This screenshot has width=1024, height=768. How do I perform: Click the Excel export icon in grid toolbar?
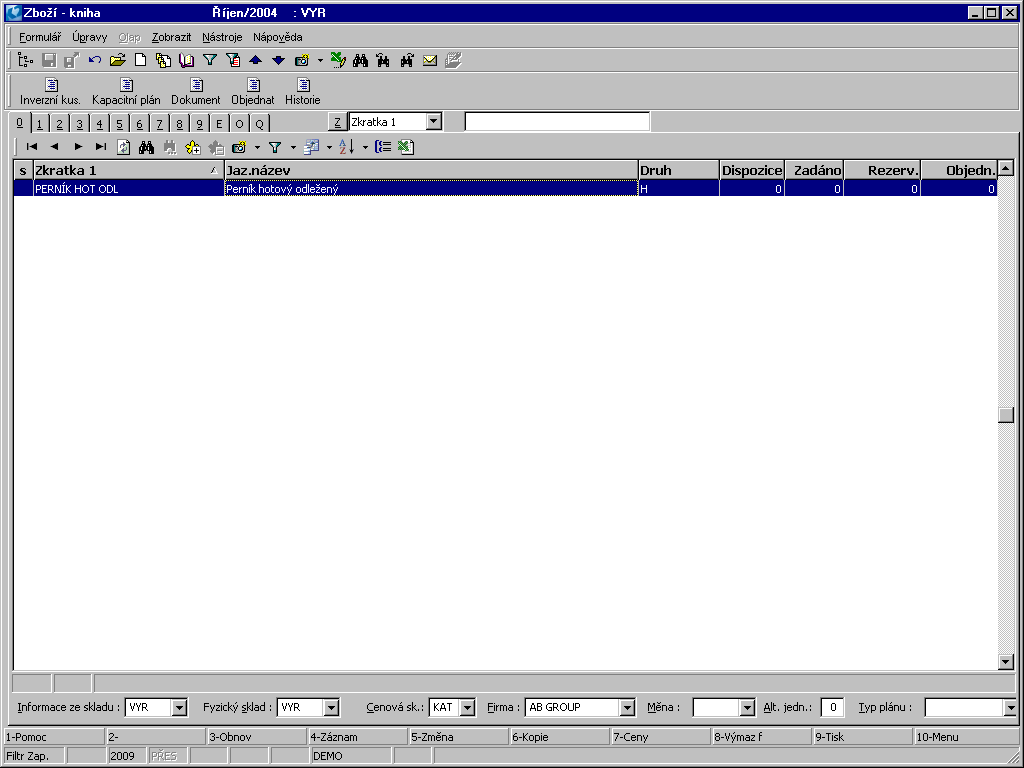pos(406,147)
